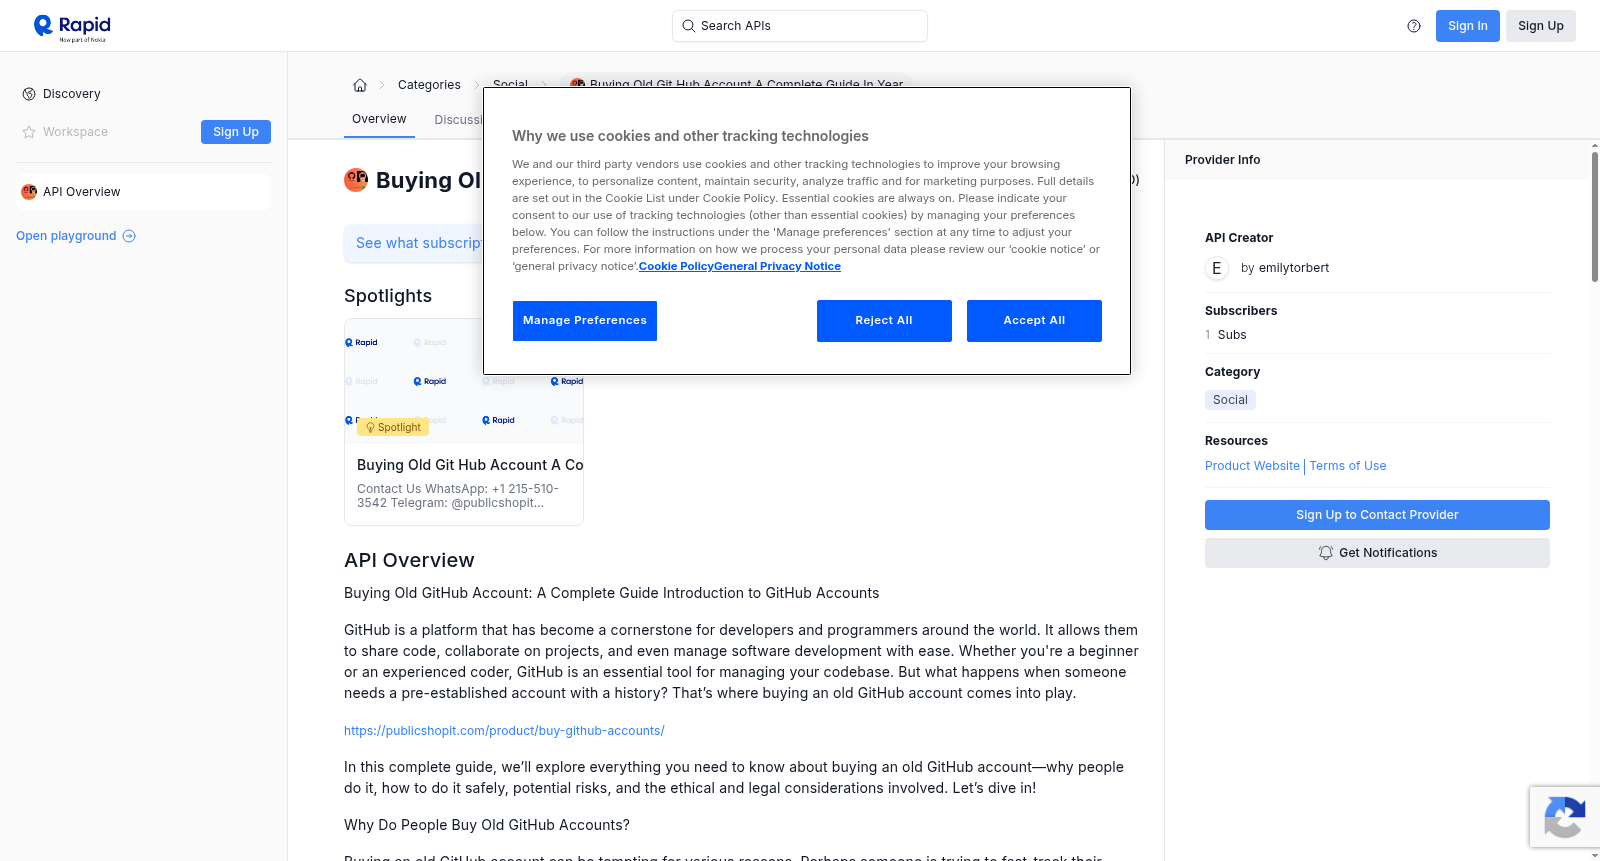Click the Open playground arrow icon
This screenshot has height=861, width=1600.
pos(129,236)
